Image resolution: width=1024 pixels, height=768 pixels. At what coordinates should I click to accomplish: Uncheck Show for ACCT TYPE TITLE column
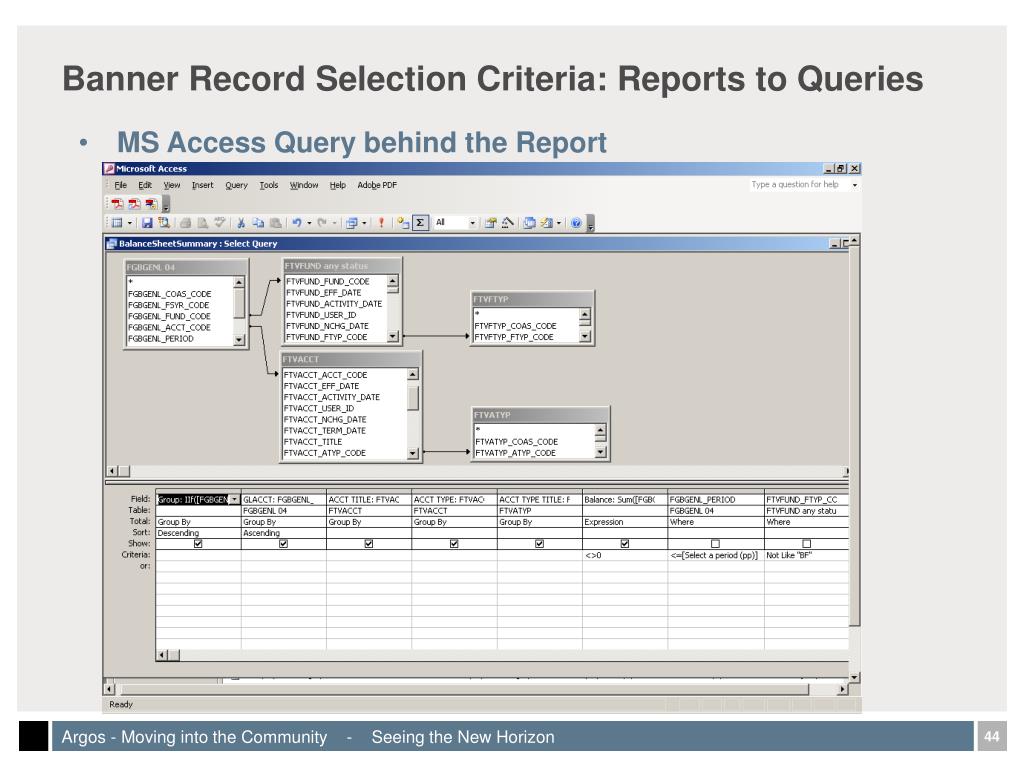click(539, 543)
